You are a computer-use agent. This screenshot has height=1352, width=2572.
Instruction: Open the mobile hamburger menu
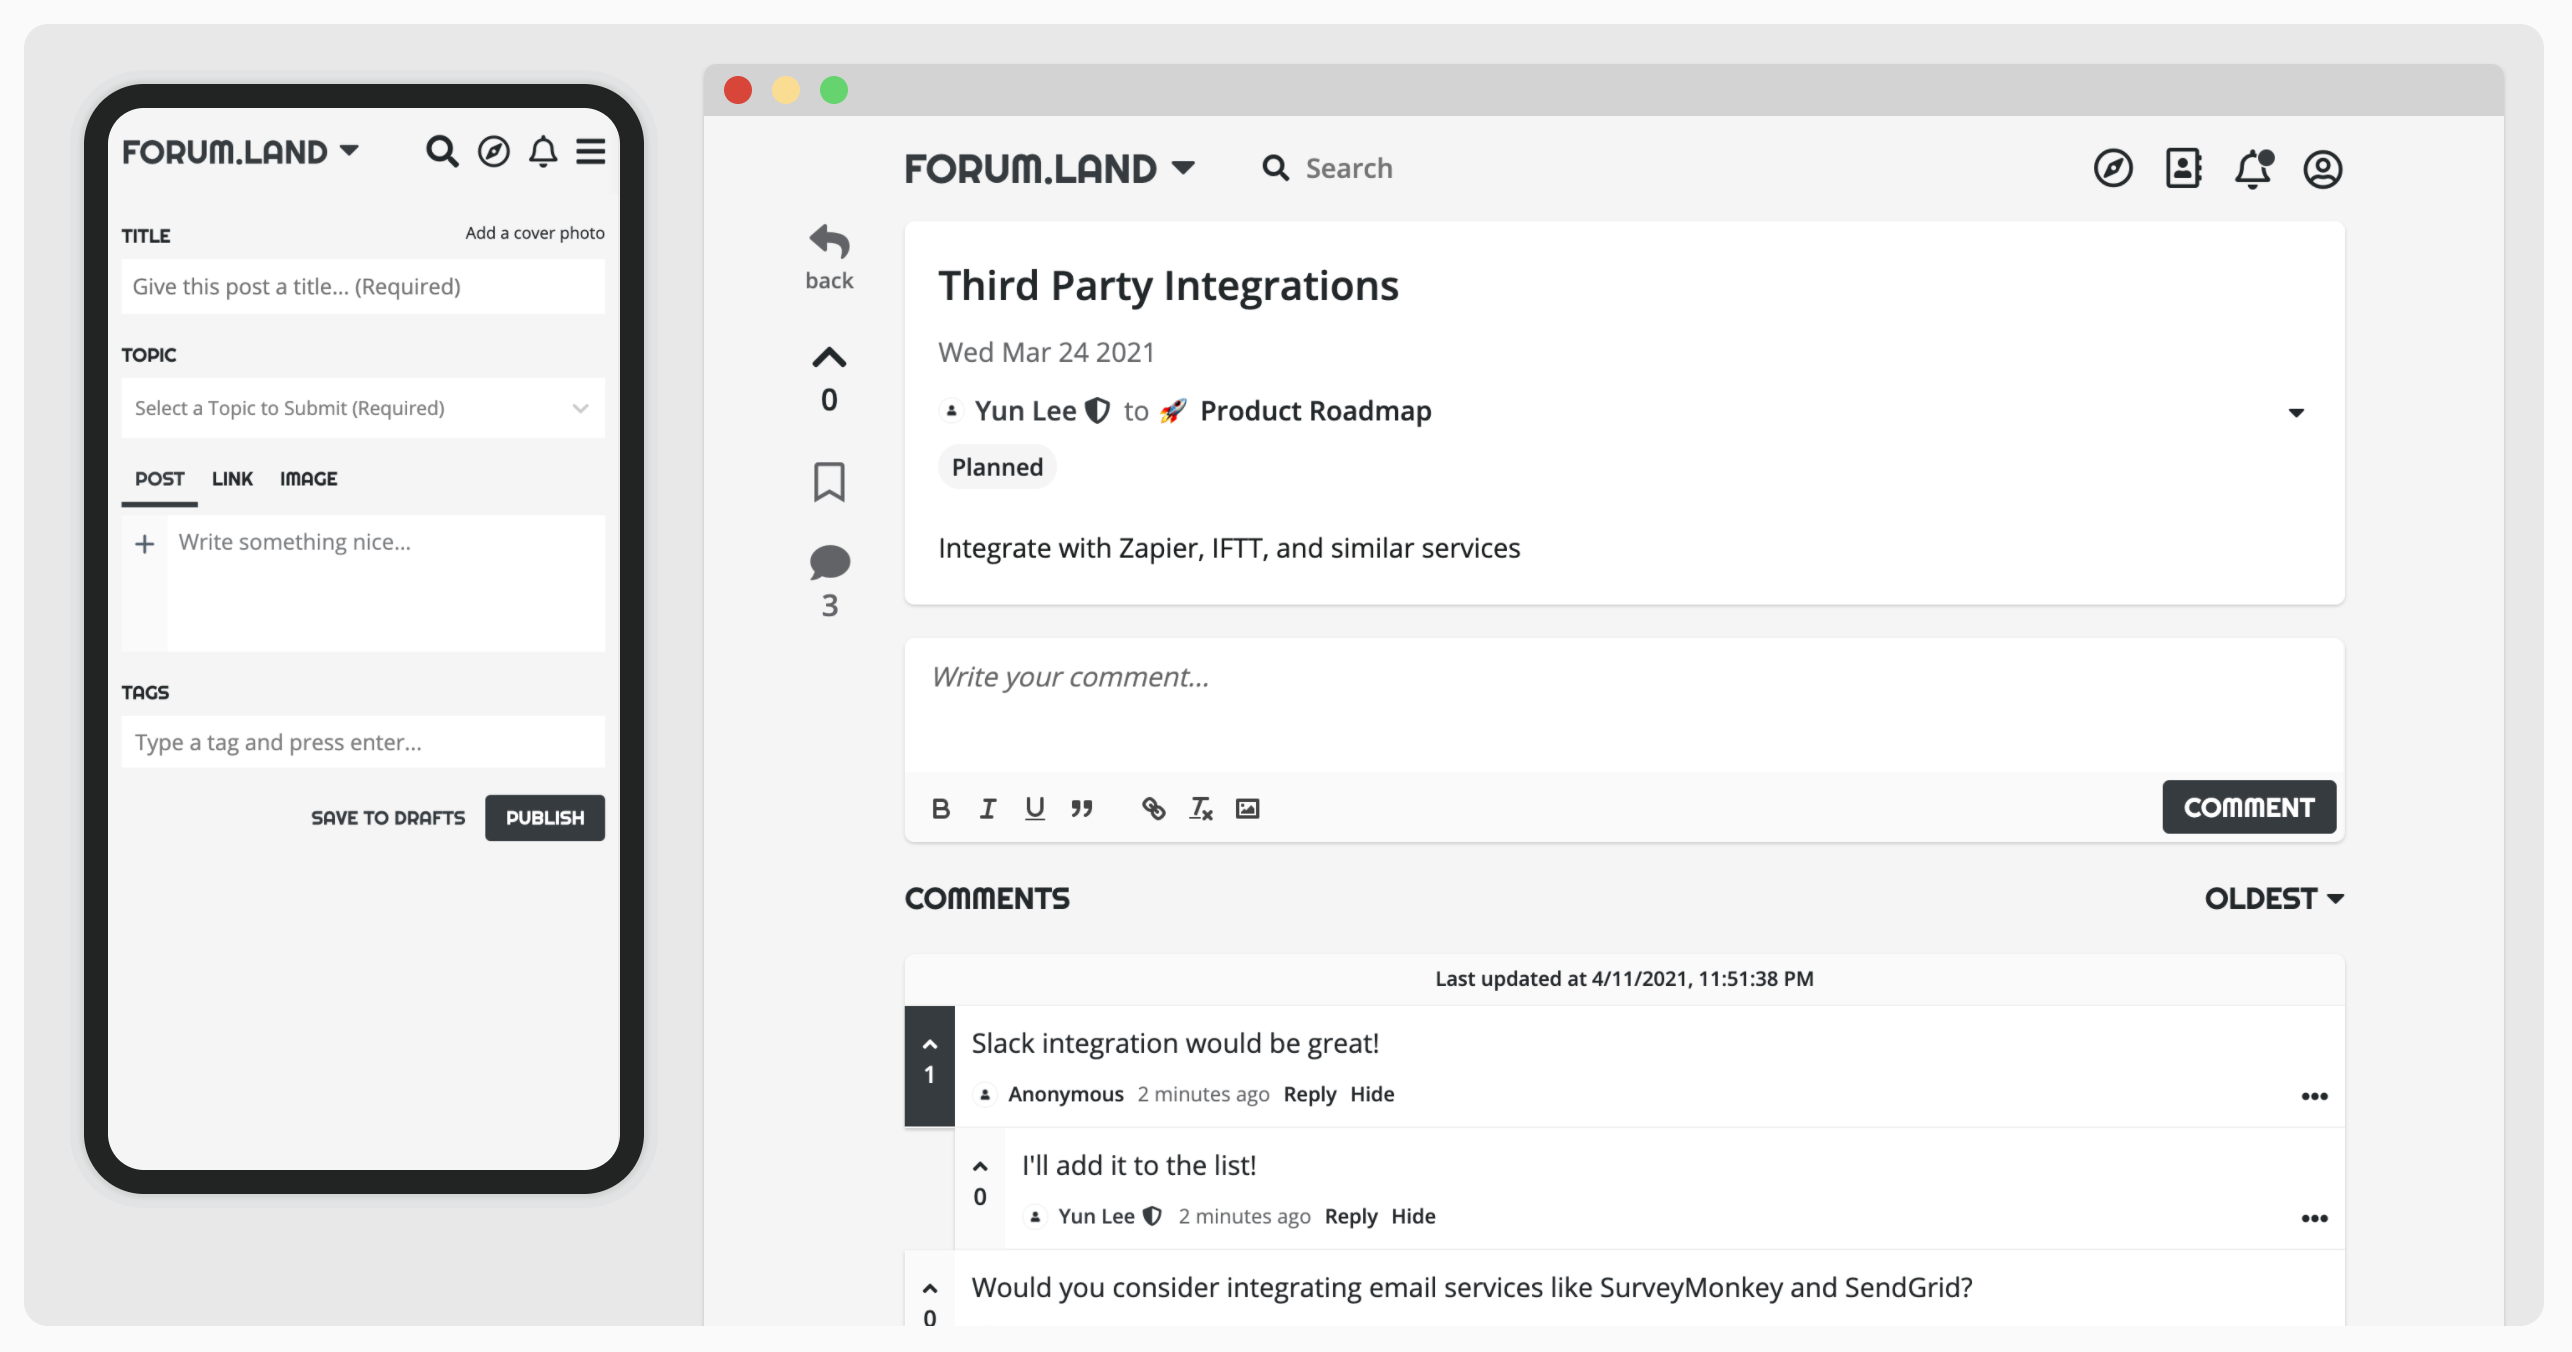[591, 152]
